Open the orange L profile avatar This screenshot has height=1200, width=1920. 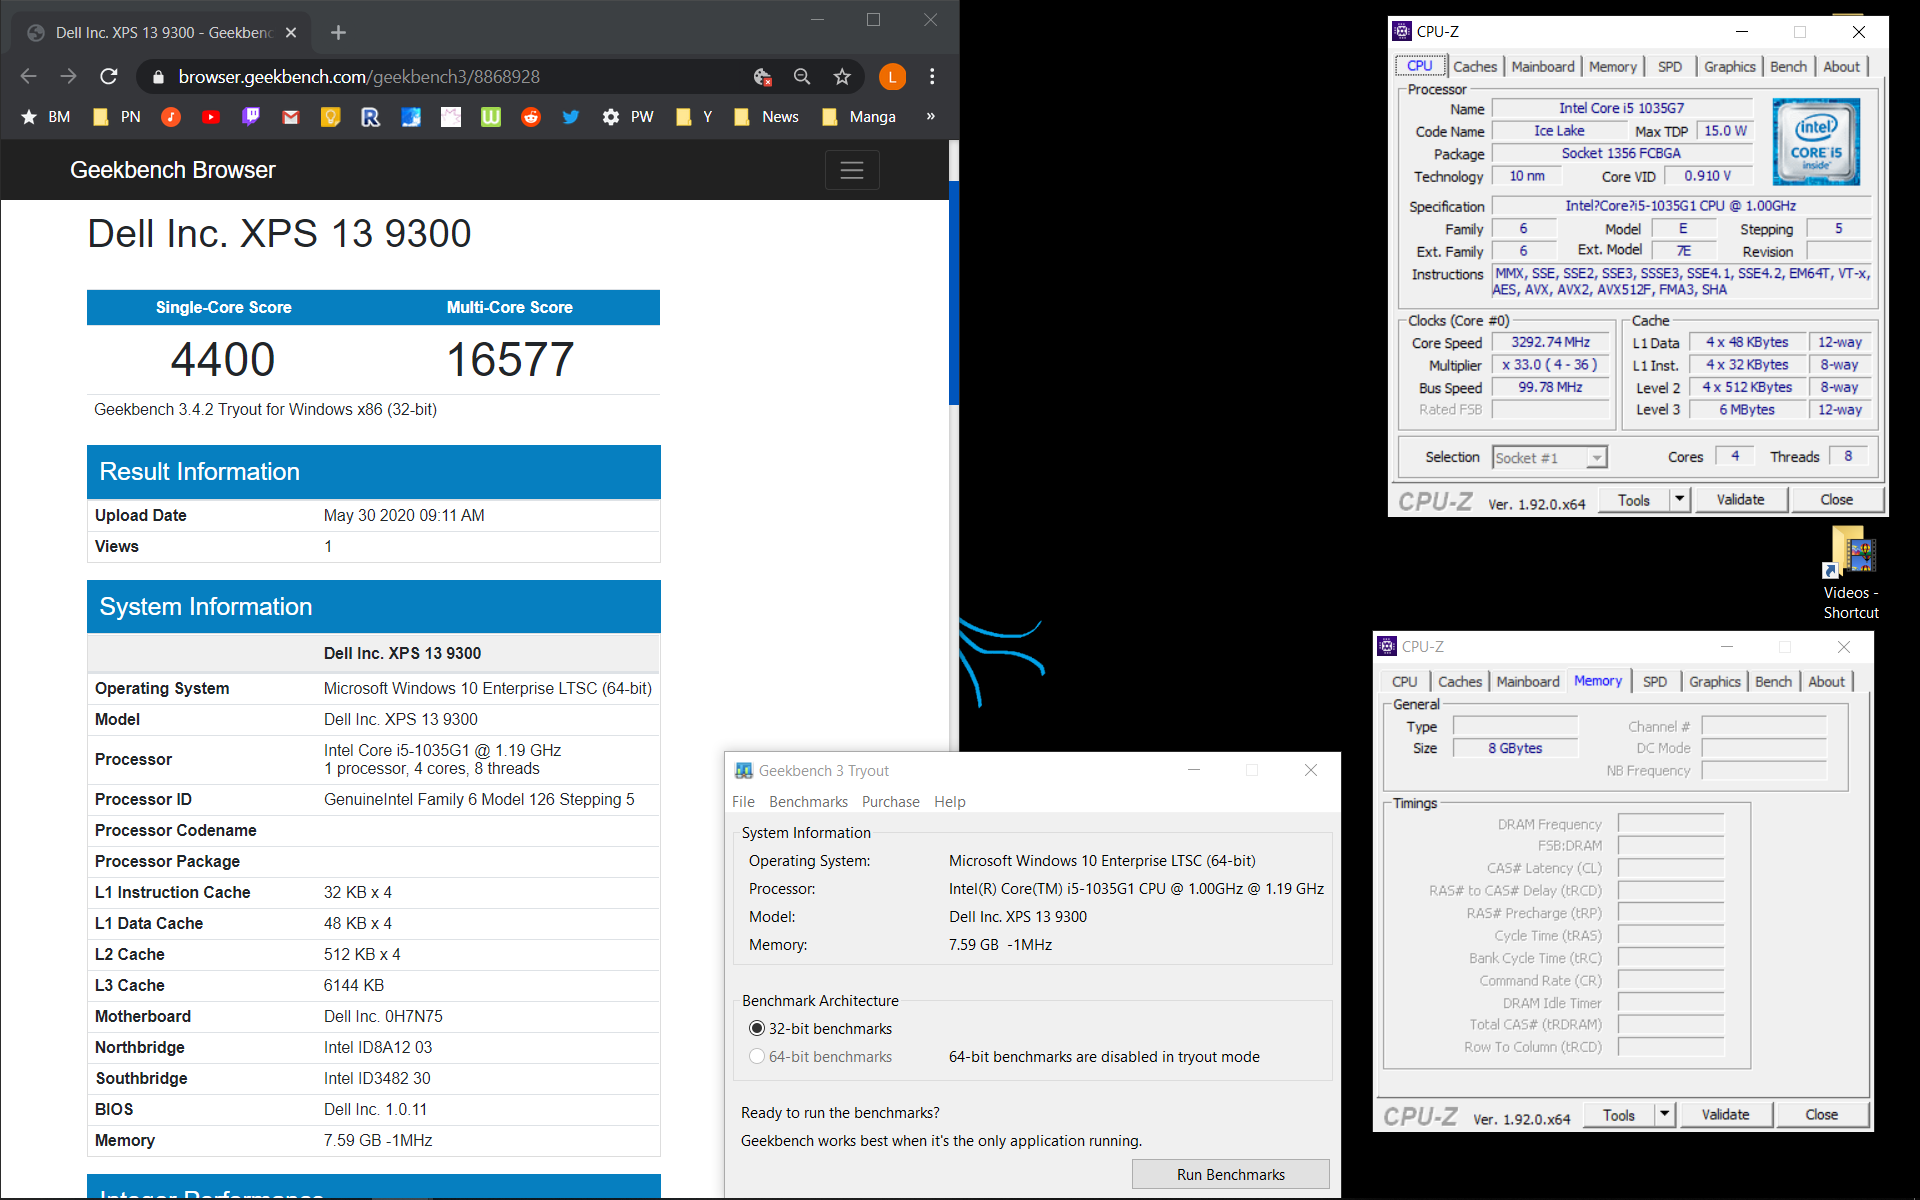pos(892,76)
